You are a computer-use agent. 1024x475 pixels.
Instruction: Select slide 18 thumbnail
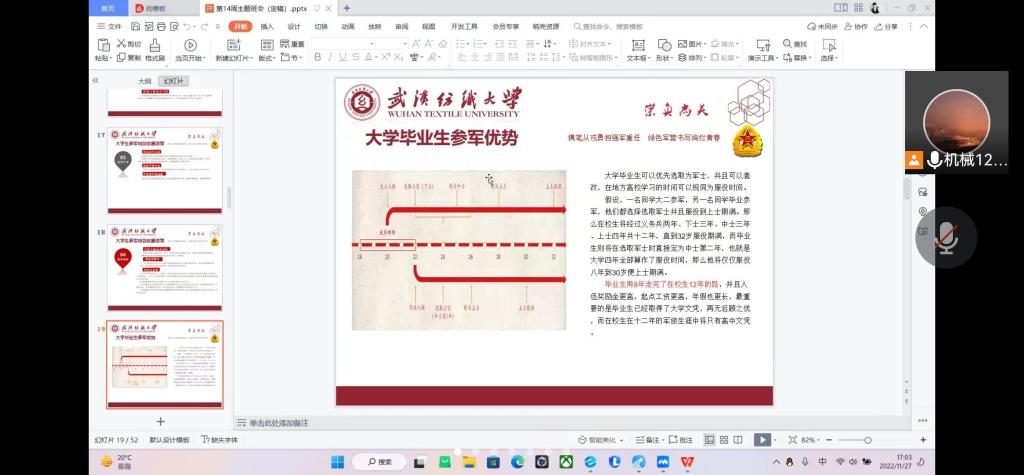point(165,266)
